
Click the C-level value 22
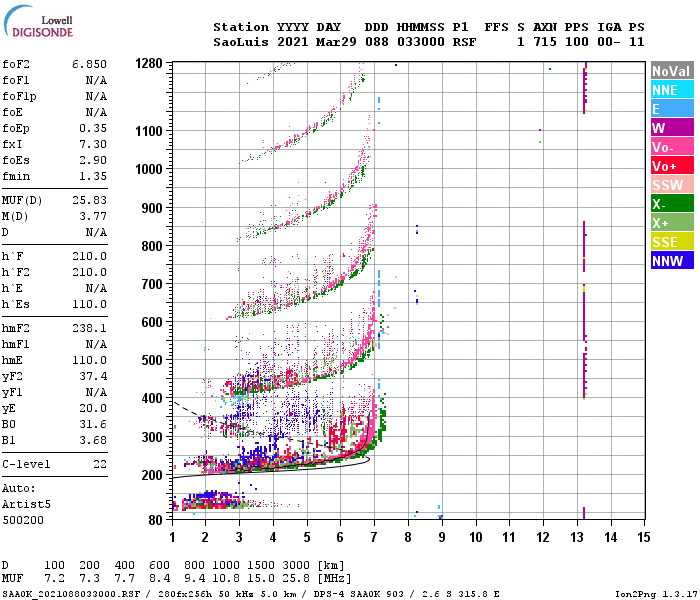[100, 464]
